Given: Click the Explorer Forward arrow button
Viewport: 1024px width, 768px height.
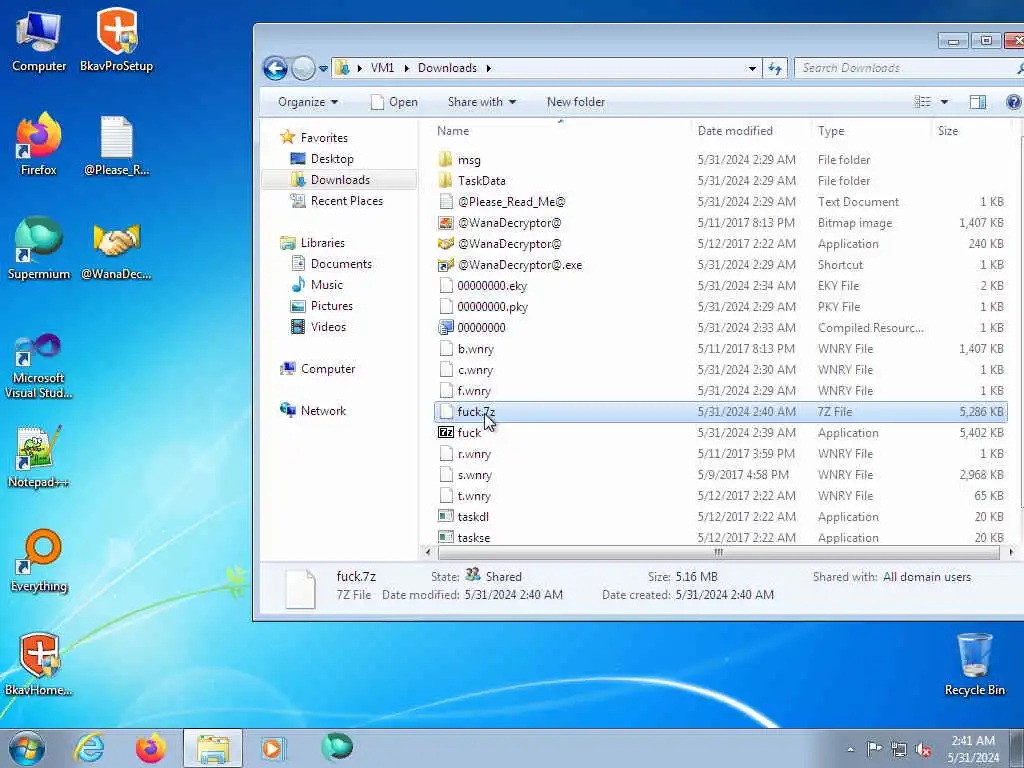Looking at the screenshot, I should point(302,68).
